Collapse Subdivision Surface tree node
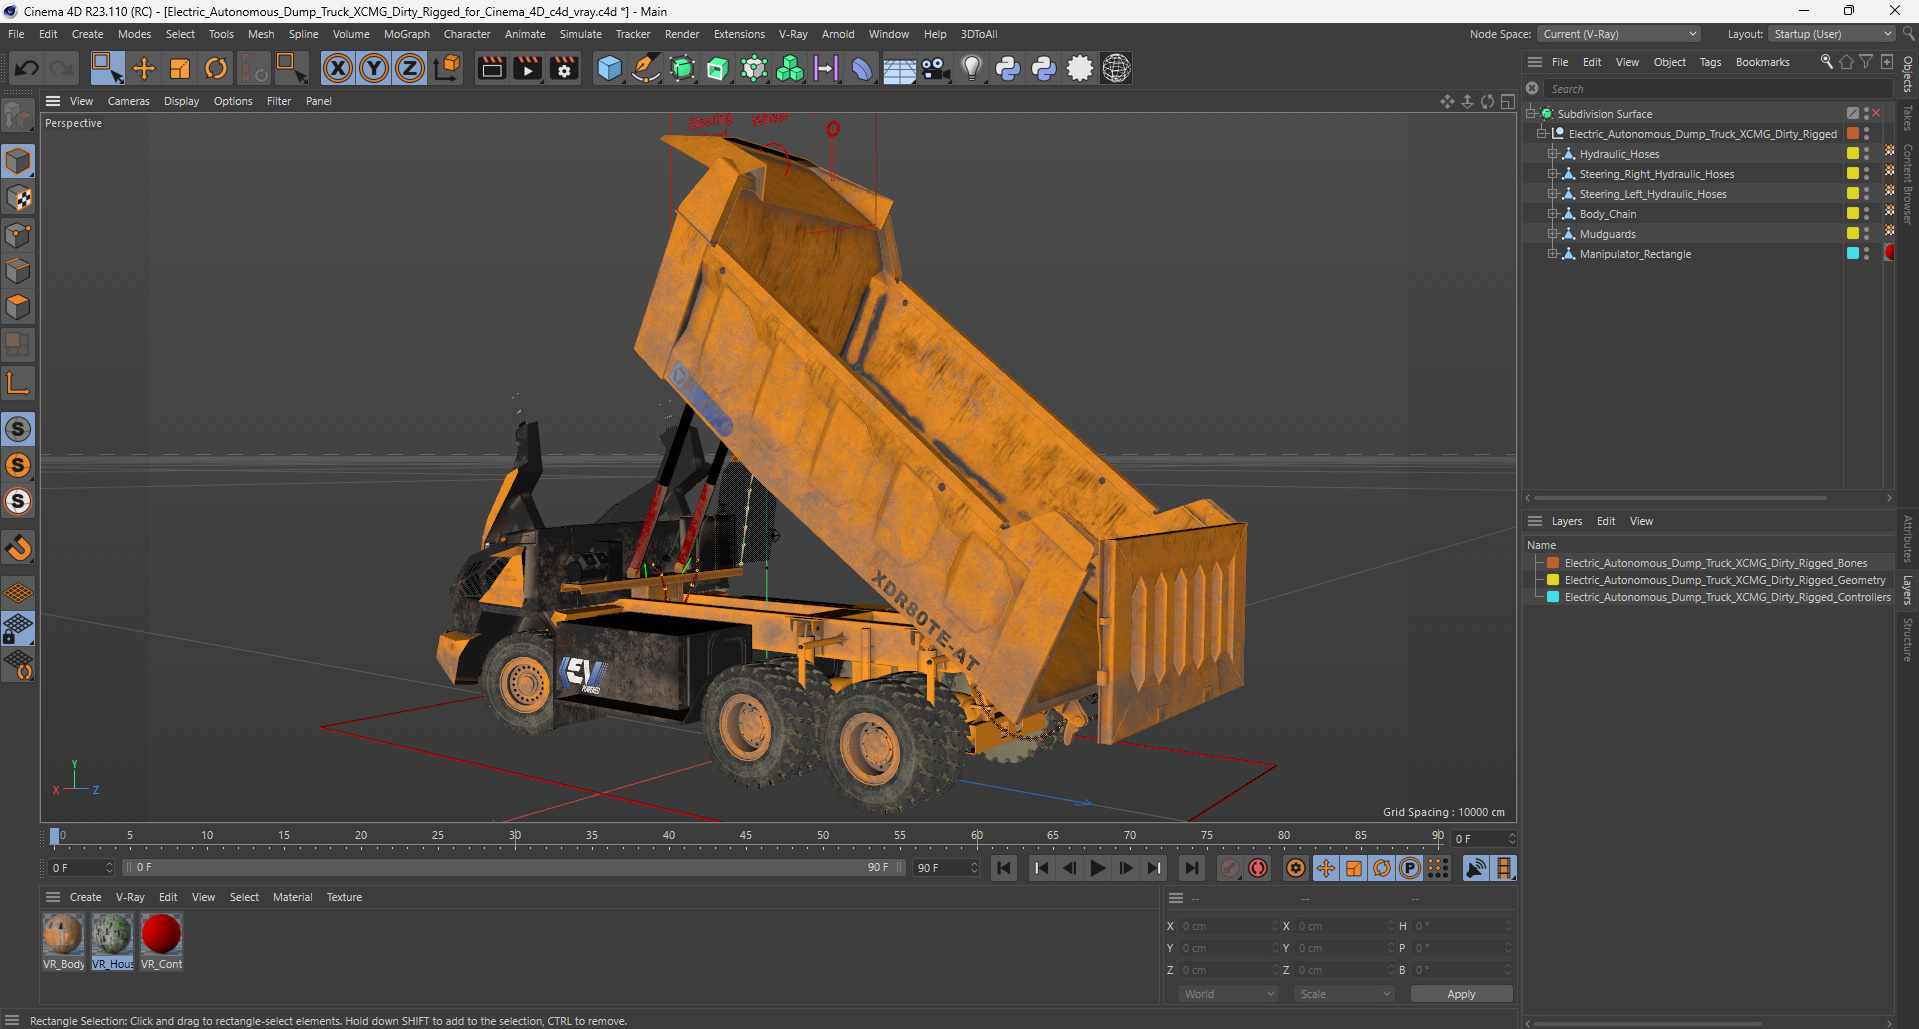This screenshot has height=1029, width=1919. pos(1531,114)
